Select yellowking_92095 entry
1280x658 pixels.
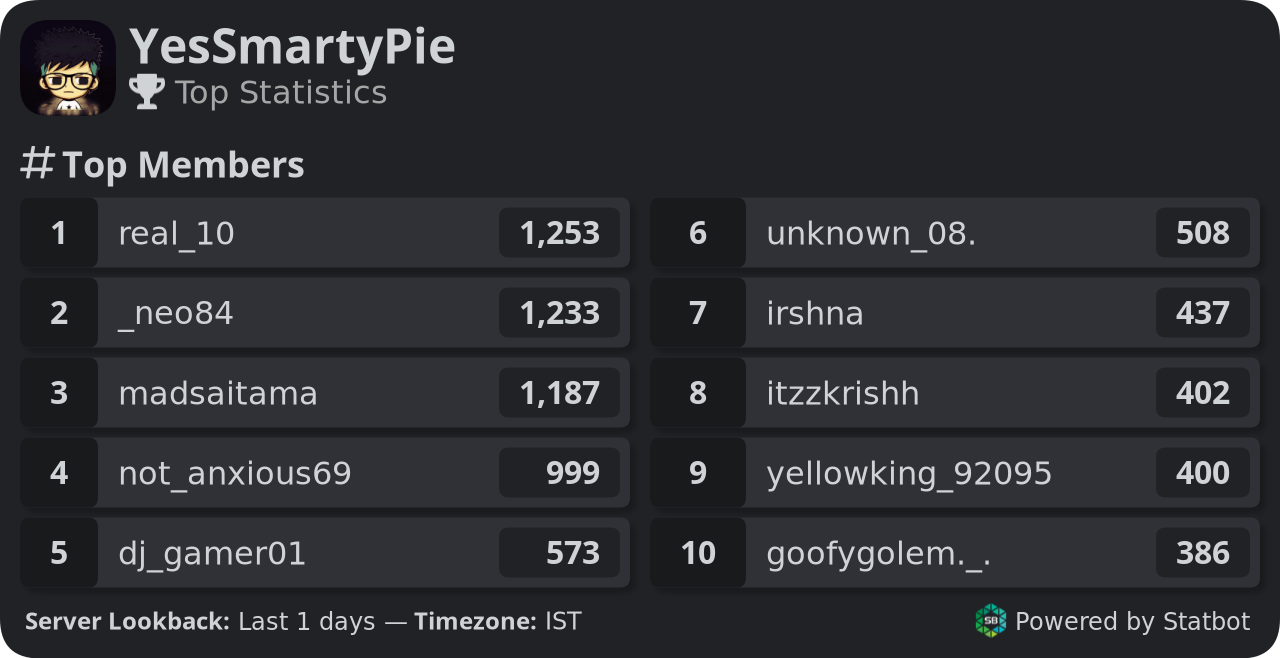pyautogui.click(x=955, y=473)
